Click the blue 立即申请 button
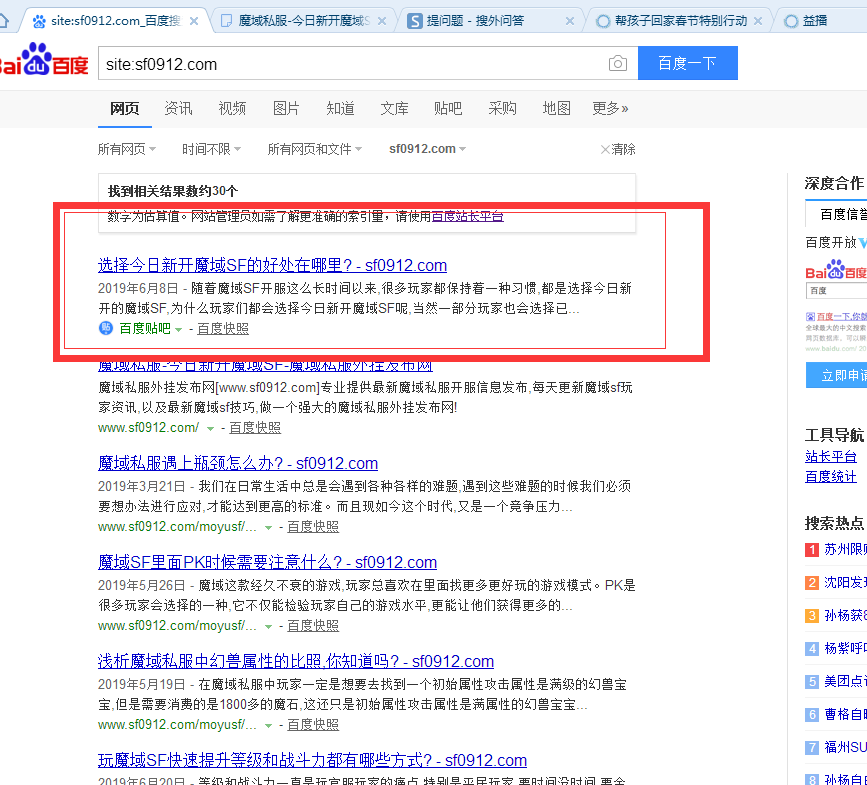 pos(836,375)
